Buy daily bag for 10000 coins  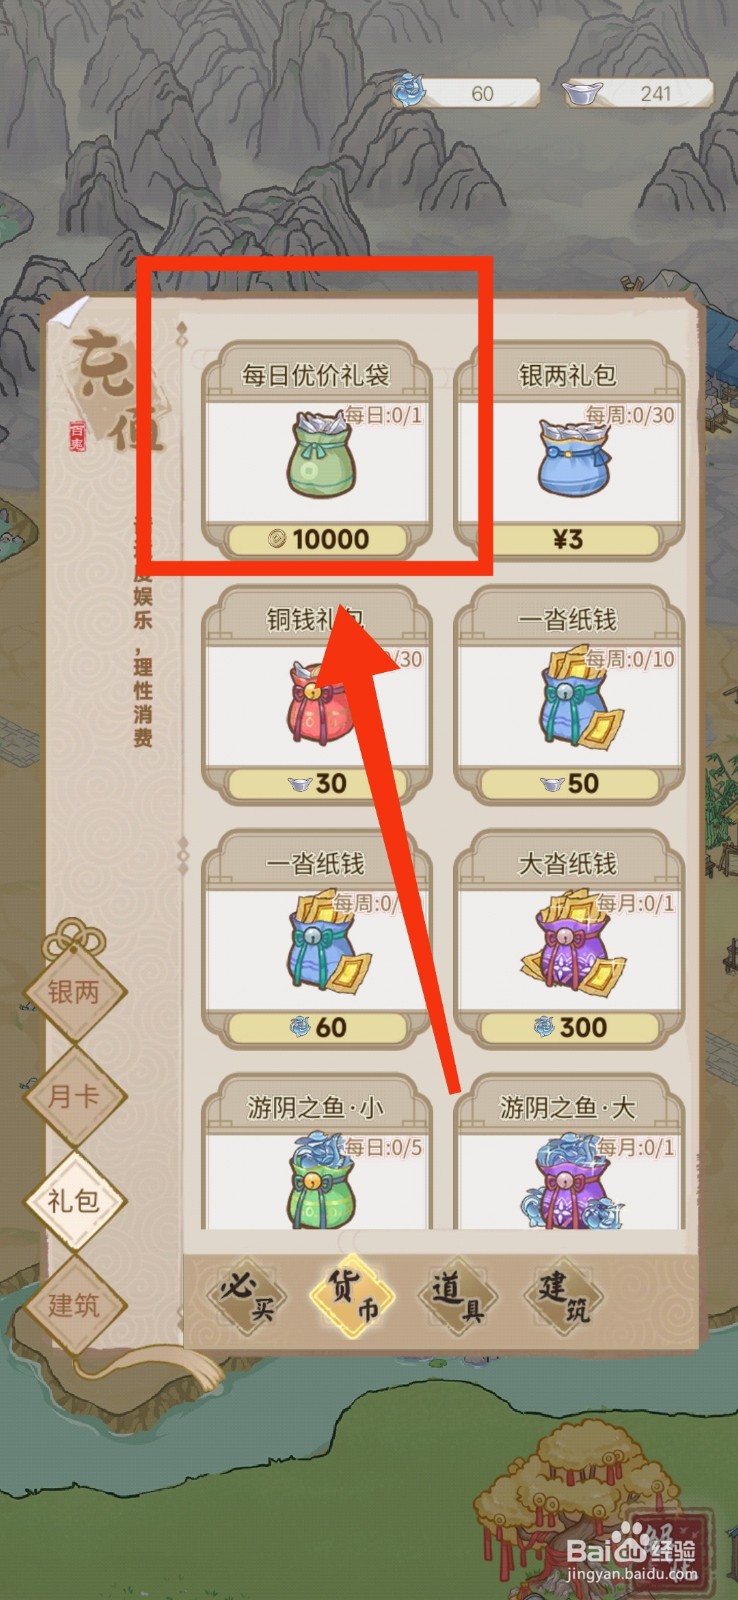(x=317, y=539)
